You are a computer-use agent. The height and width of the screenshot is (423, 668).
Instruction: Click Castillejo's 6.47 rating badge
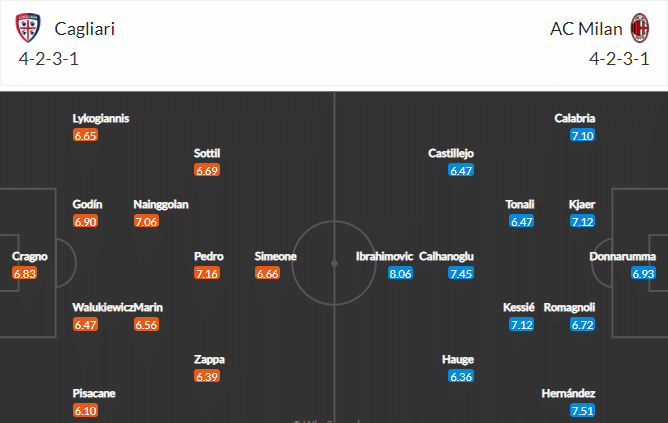pyautogui.click(x=461, y=170)
